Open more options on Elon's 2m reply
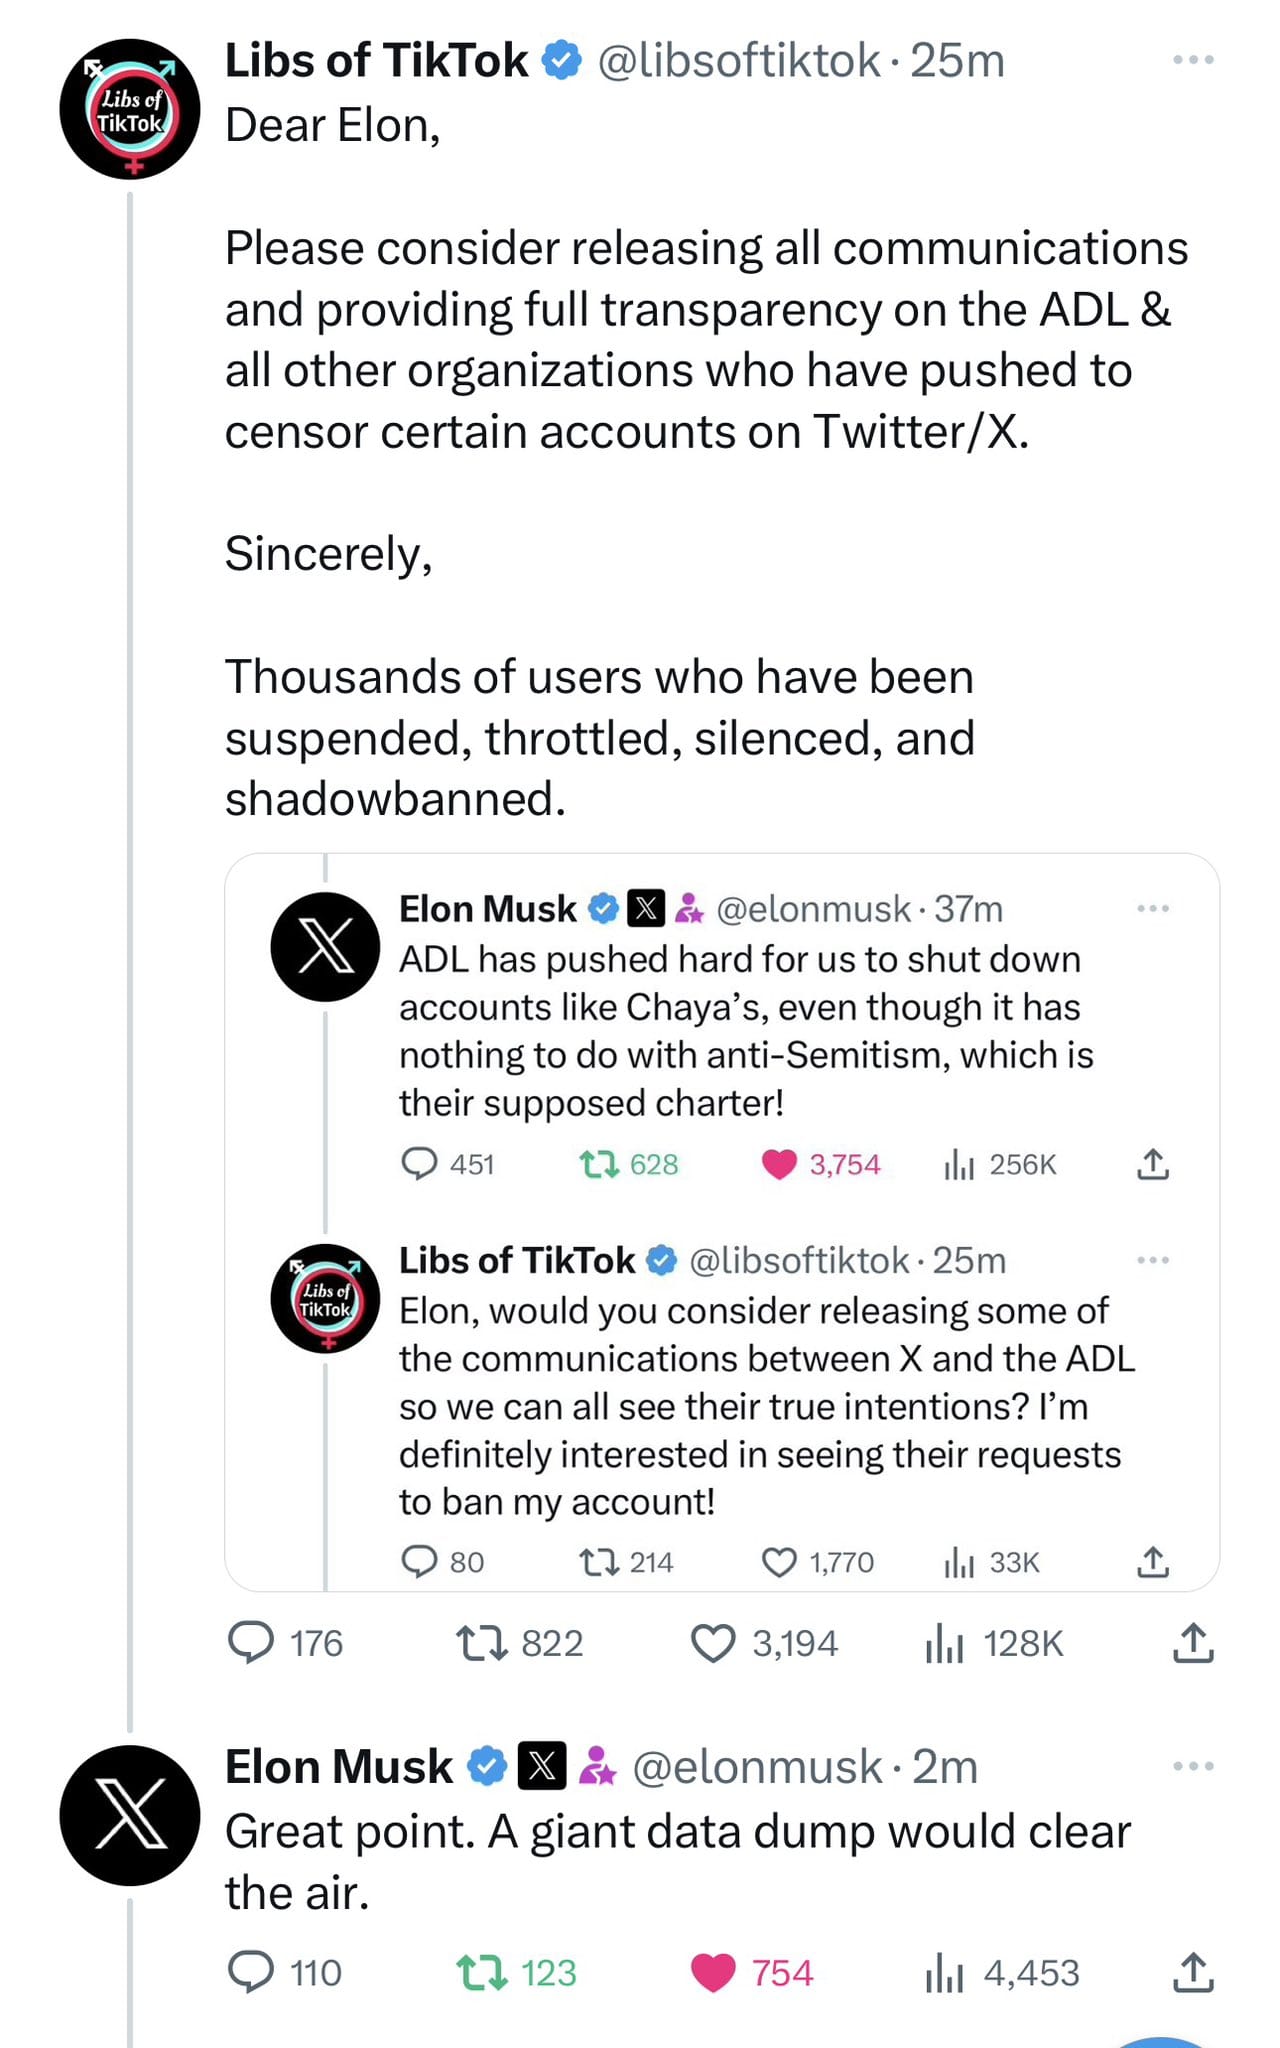Screen dimensions: 1280x2048 1192,1766
